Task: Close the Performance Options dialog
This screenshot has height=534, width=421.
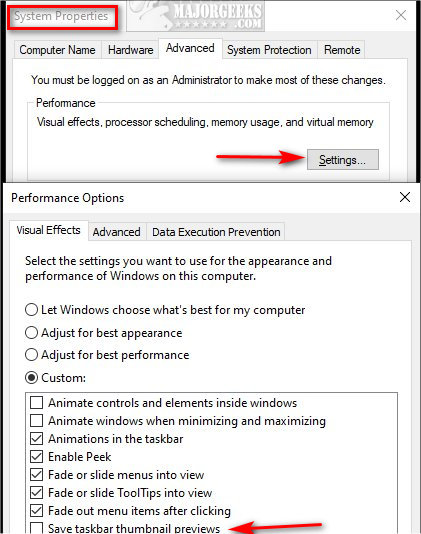Action: tap(405, 197)
